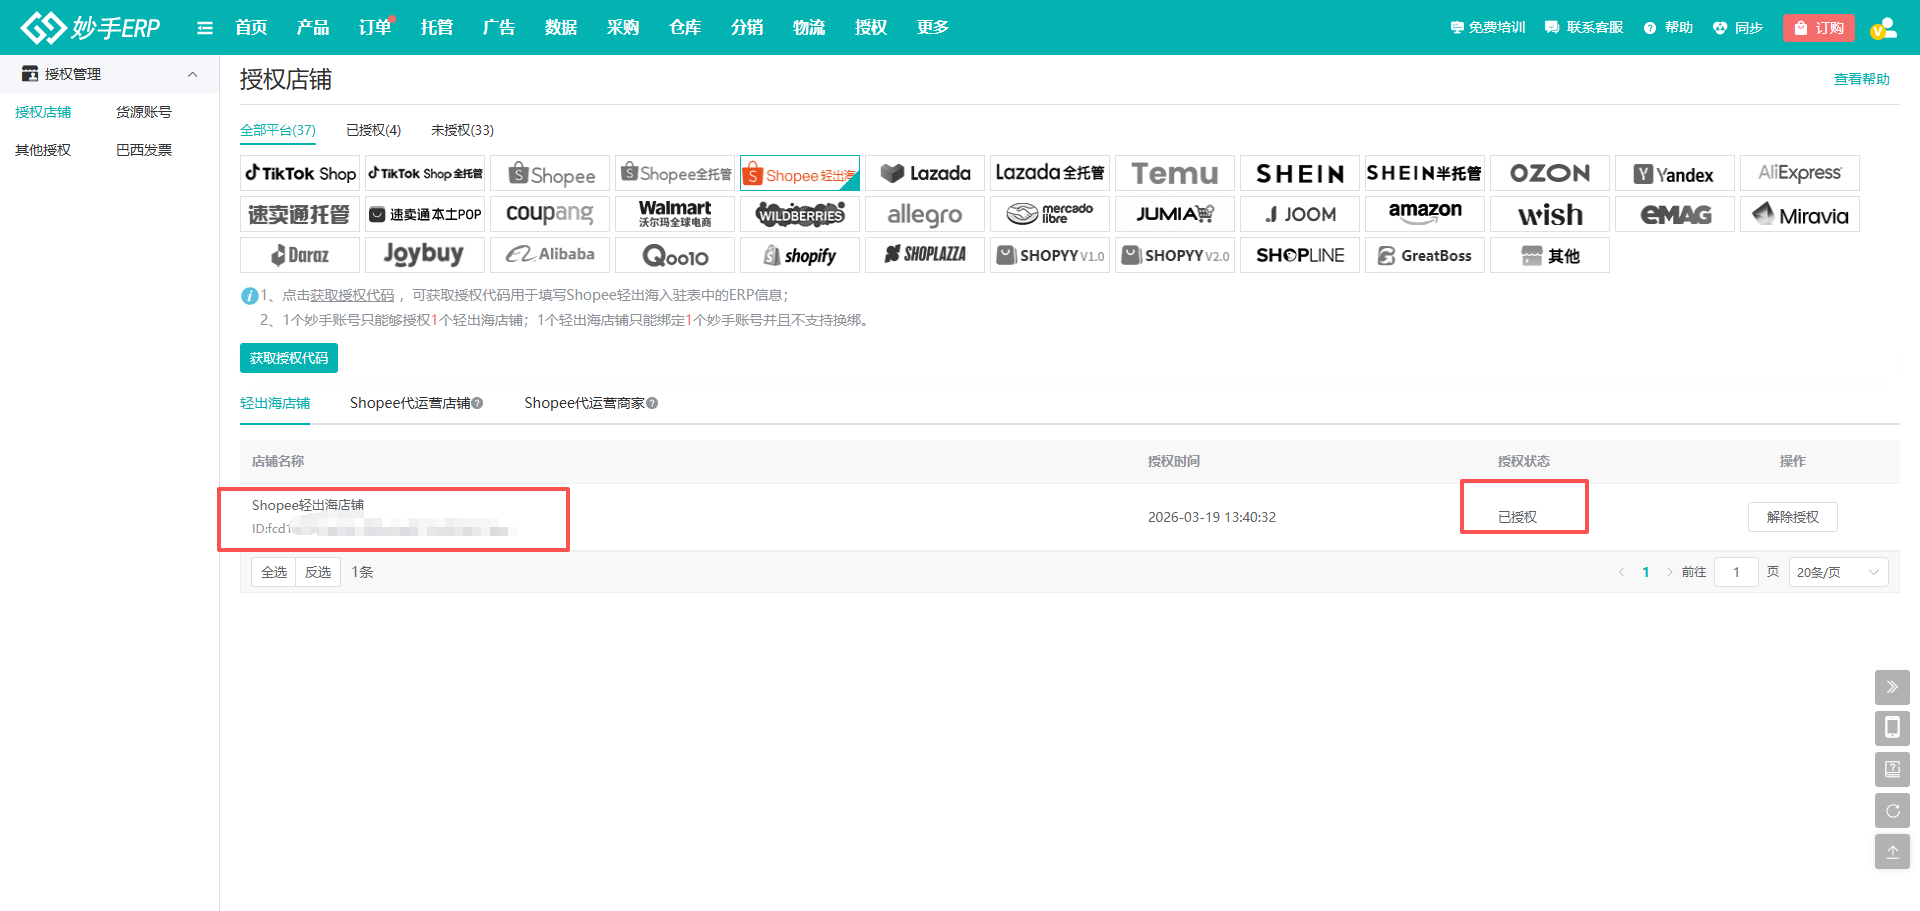1920x911 pixels.
Task: Select the Shopee 轻出海 platform logo
Action: point(800,173)
